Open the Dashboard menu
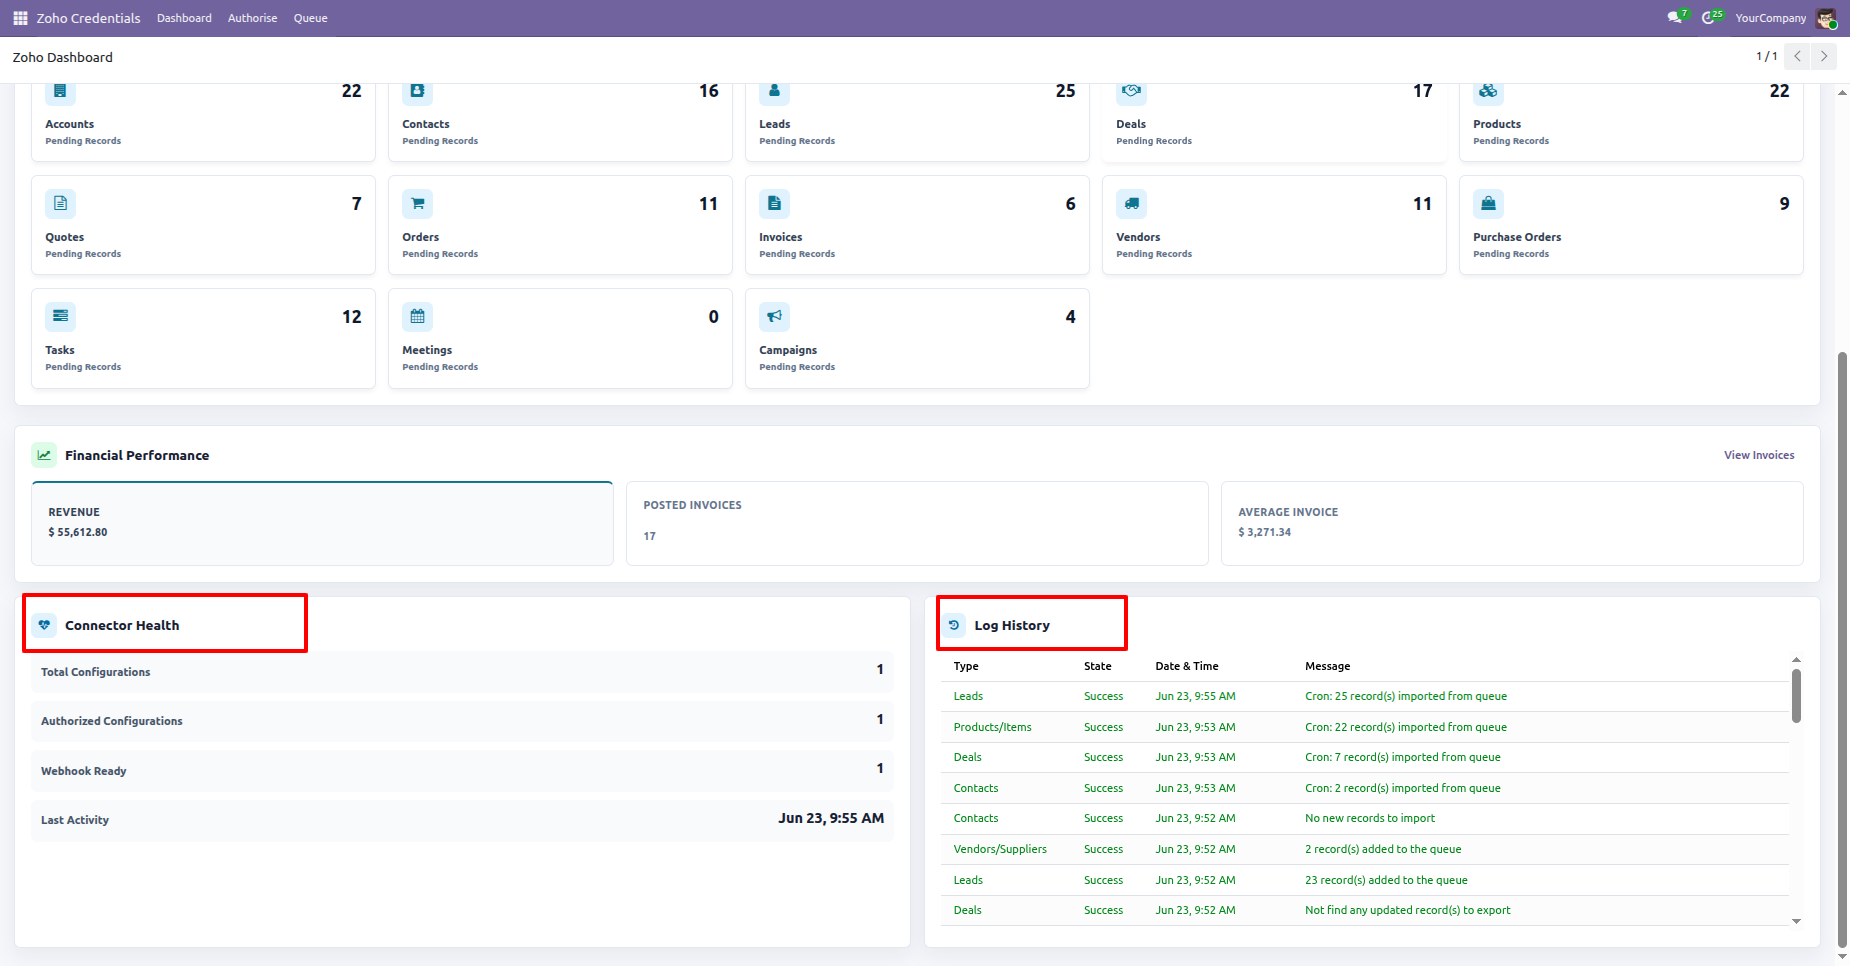1850x966 pixels. pos(184,18)
